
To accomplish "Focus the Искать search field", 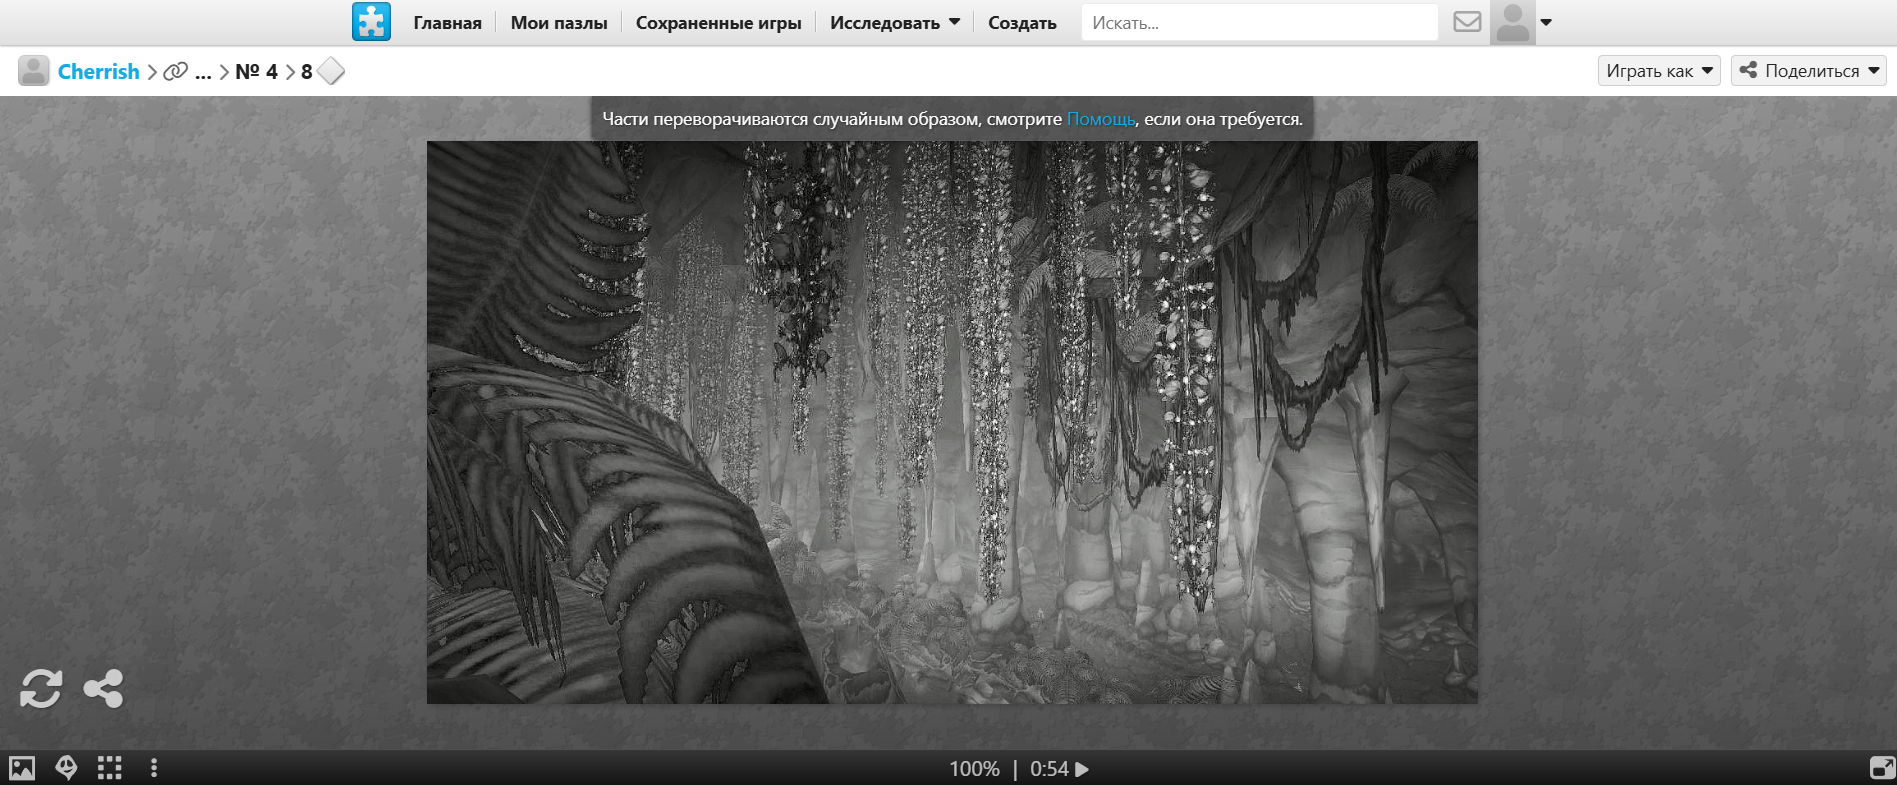I will [x=1259, y=22].
